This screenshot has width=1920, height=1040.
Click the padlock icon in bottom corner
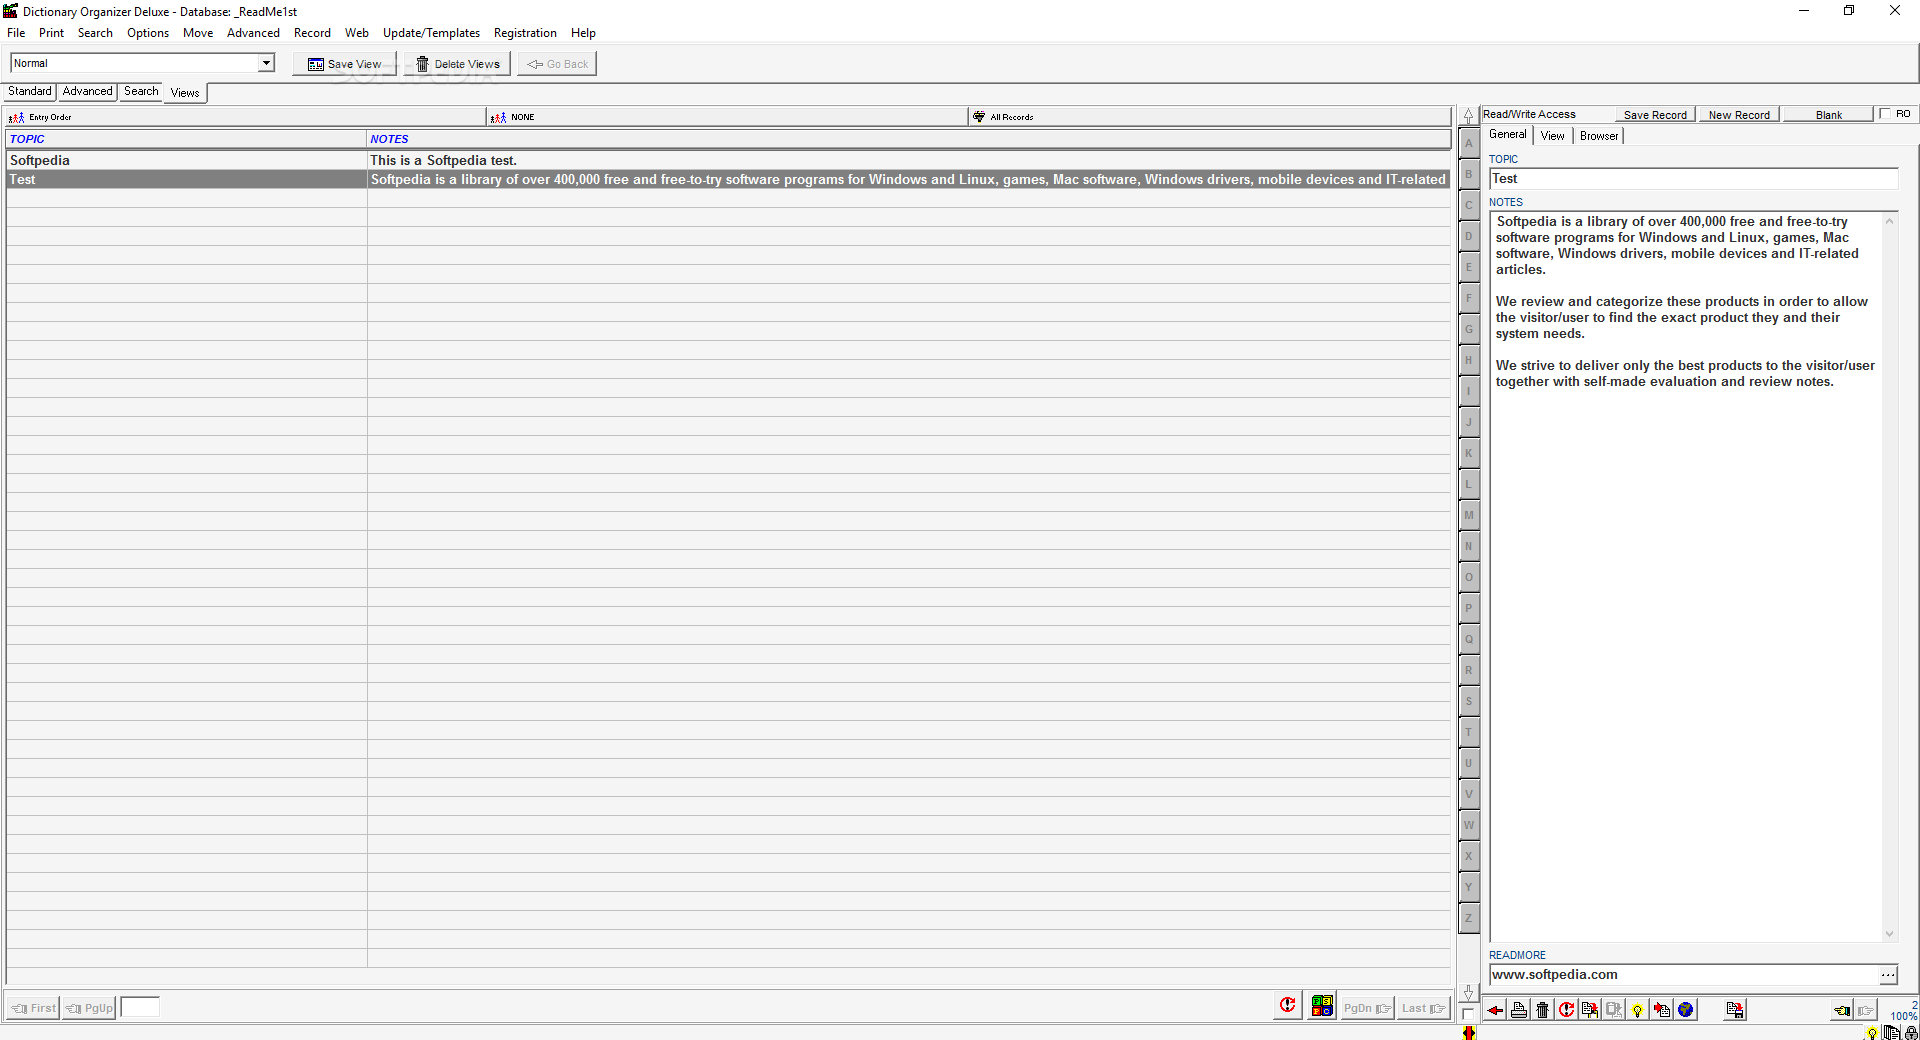(1911, 1033)
